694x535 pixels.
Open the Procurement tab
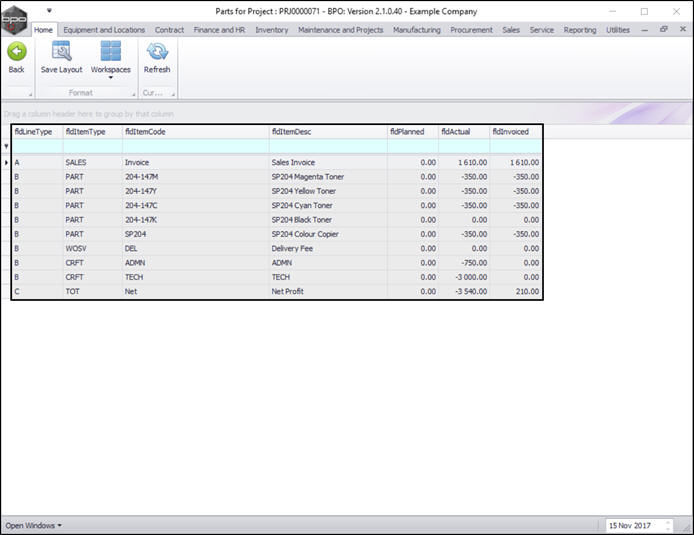471,30
